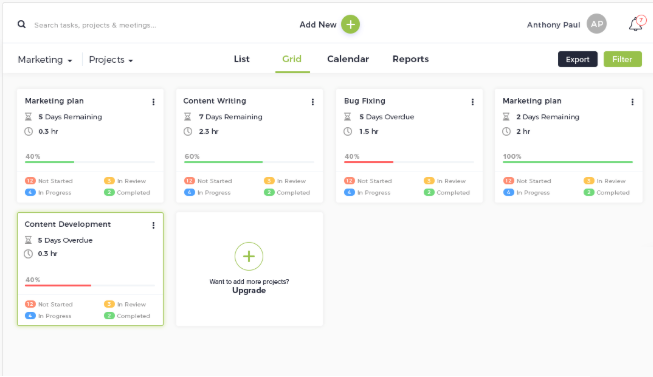Click the green Filter button

click(x=623, y=59)
